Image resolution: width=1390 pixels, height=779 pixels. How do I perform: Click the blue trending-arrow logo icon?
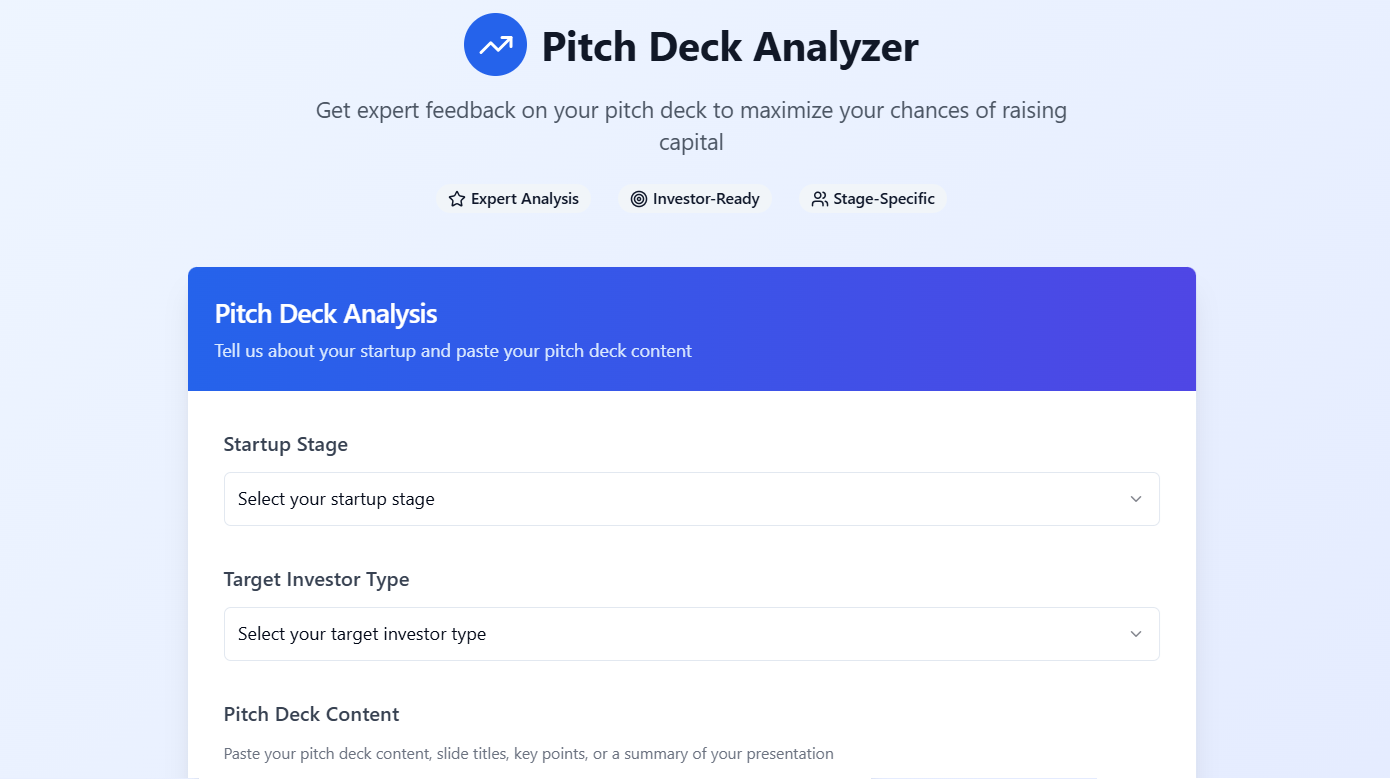[x=495, y=45]
